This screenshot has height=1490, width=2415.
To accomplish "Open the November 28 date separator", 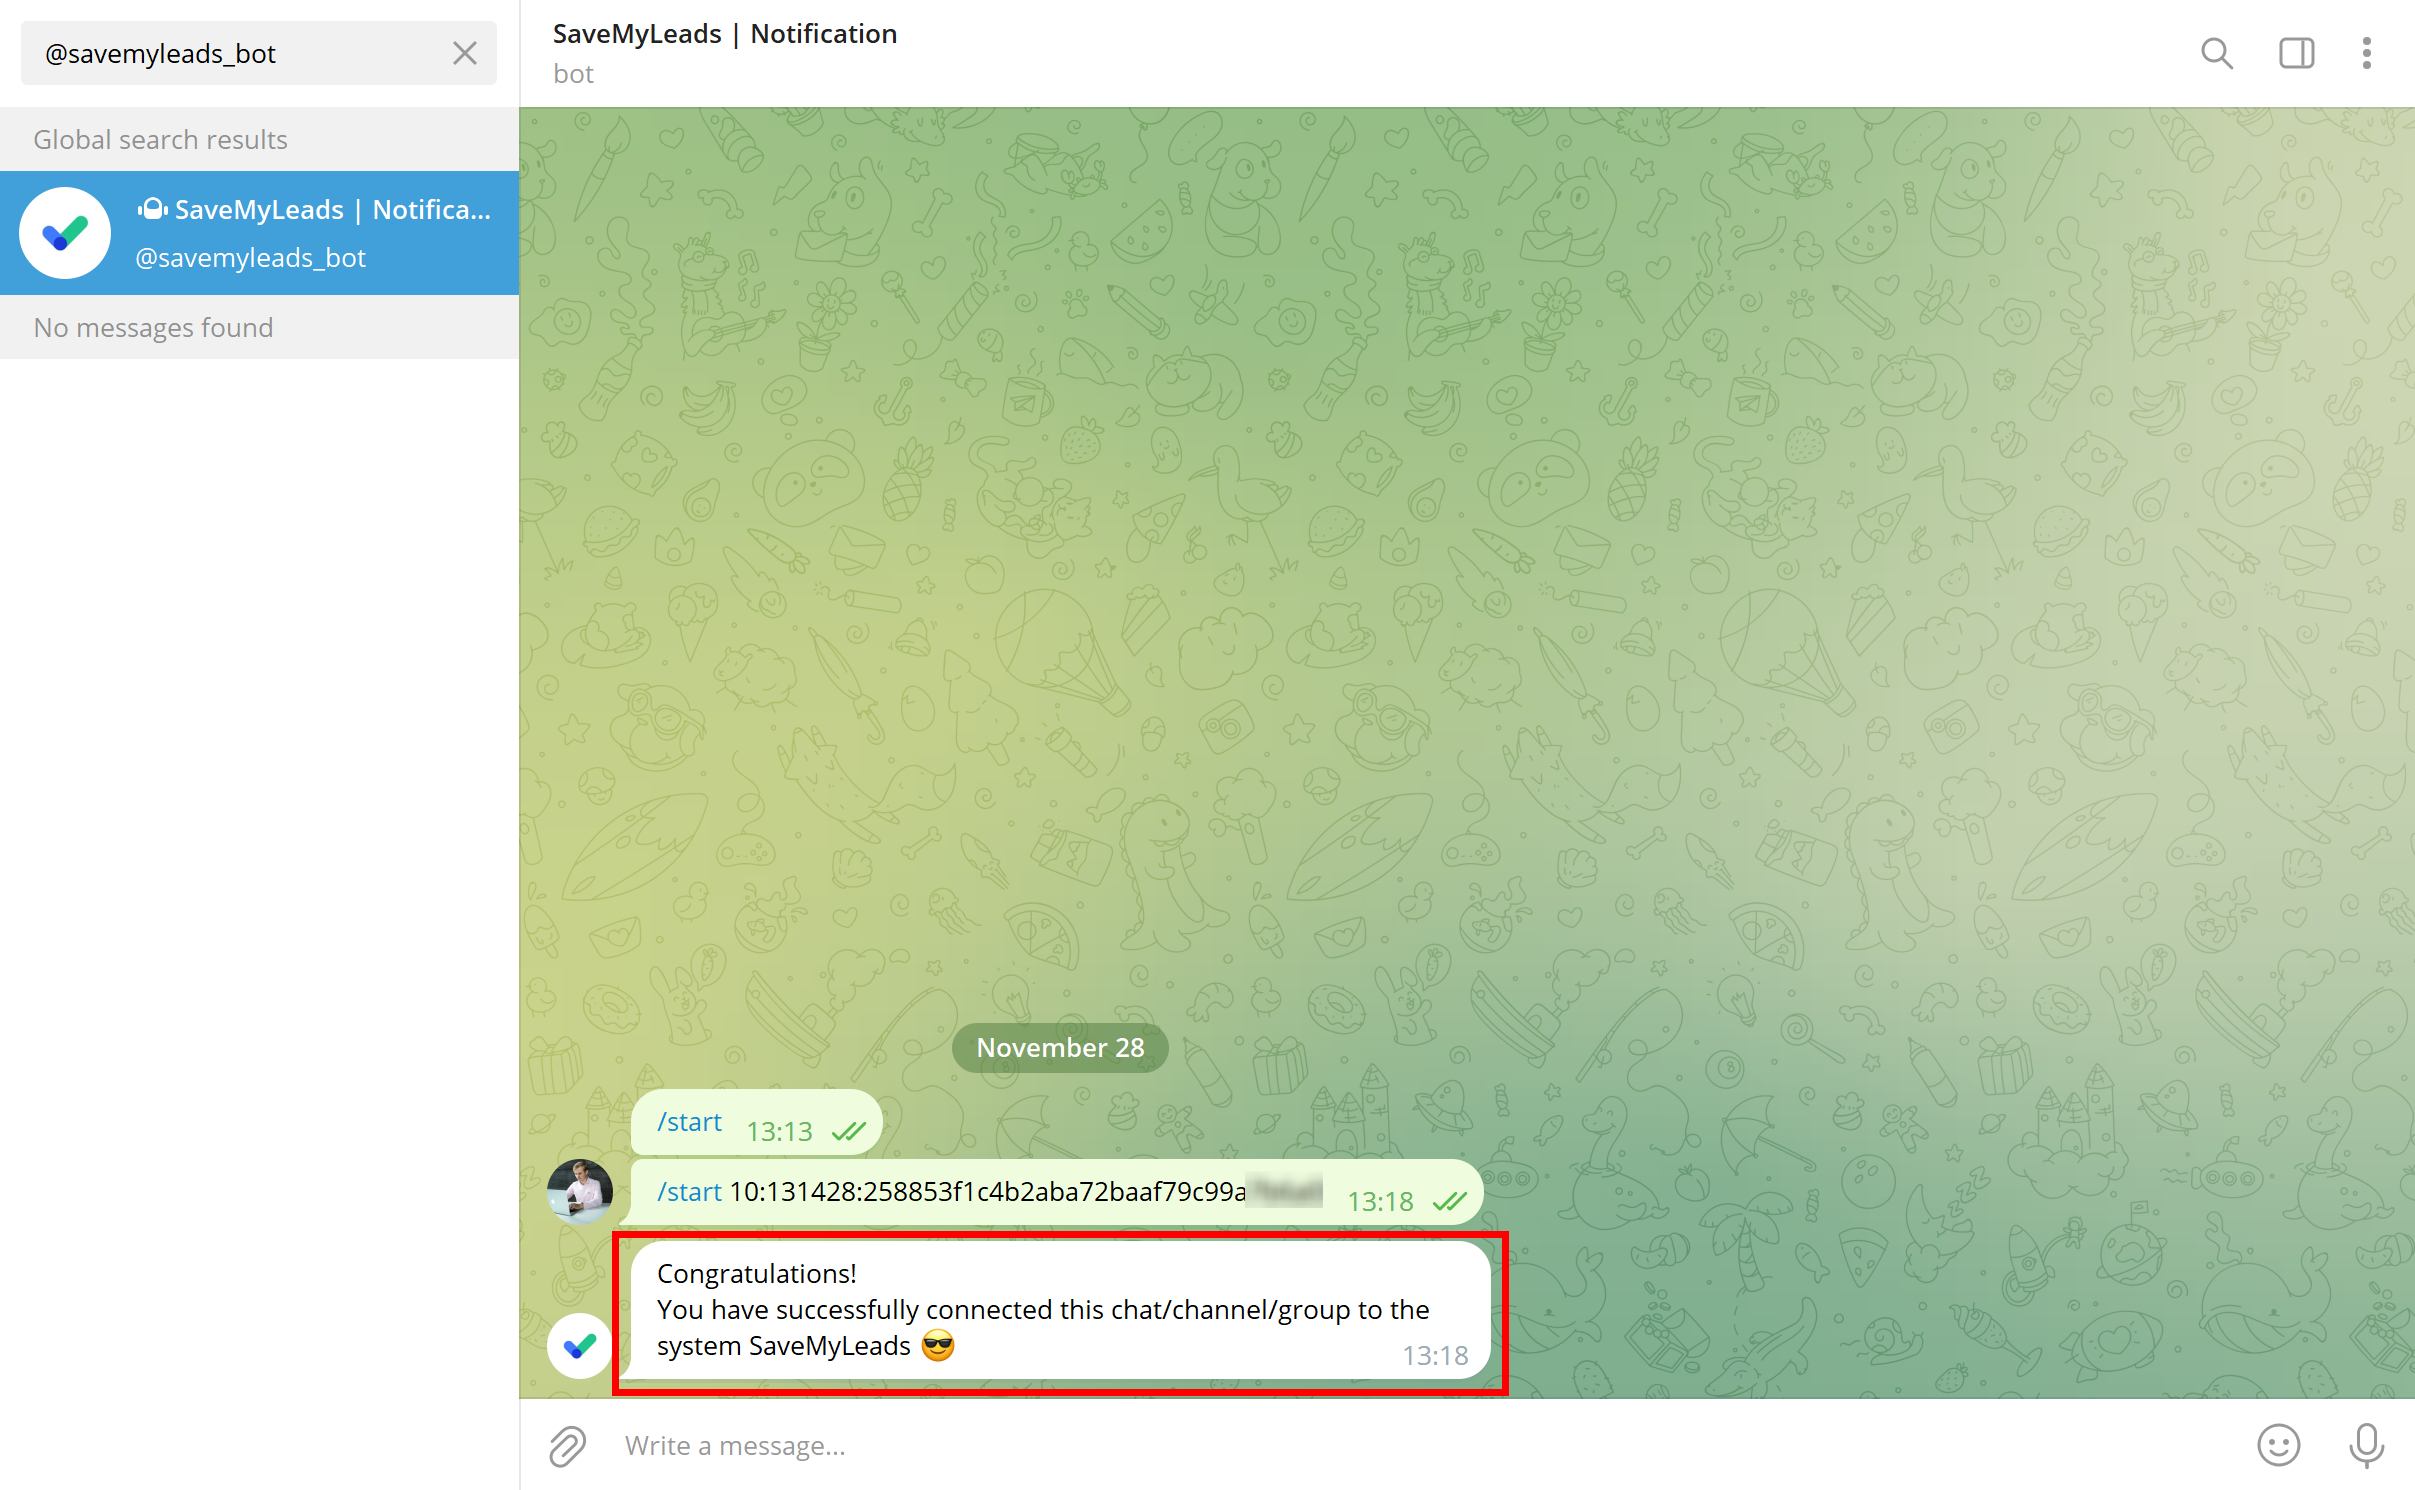I will (x=1059, y=1047).
